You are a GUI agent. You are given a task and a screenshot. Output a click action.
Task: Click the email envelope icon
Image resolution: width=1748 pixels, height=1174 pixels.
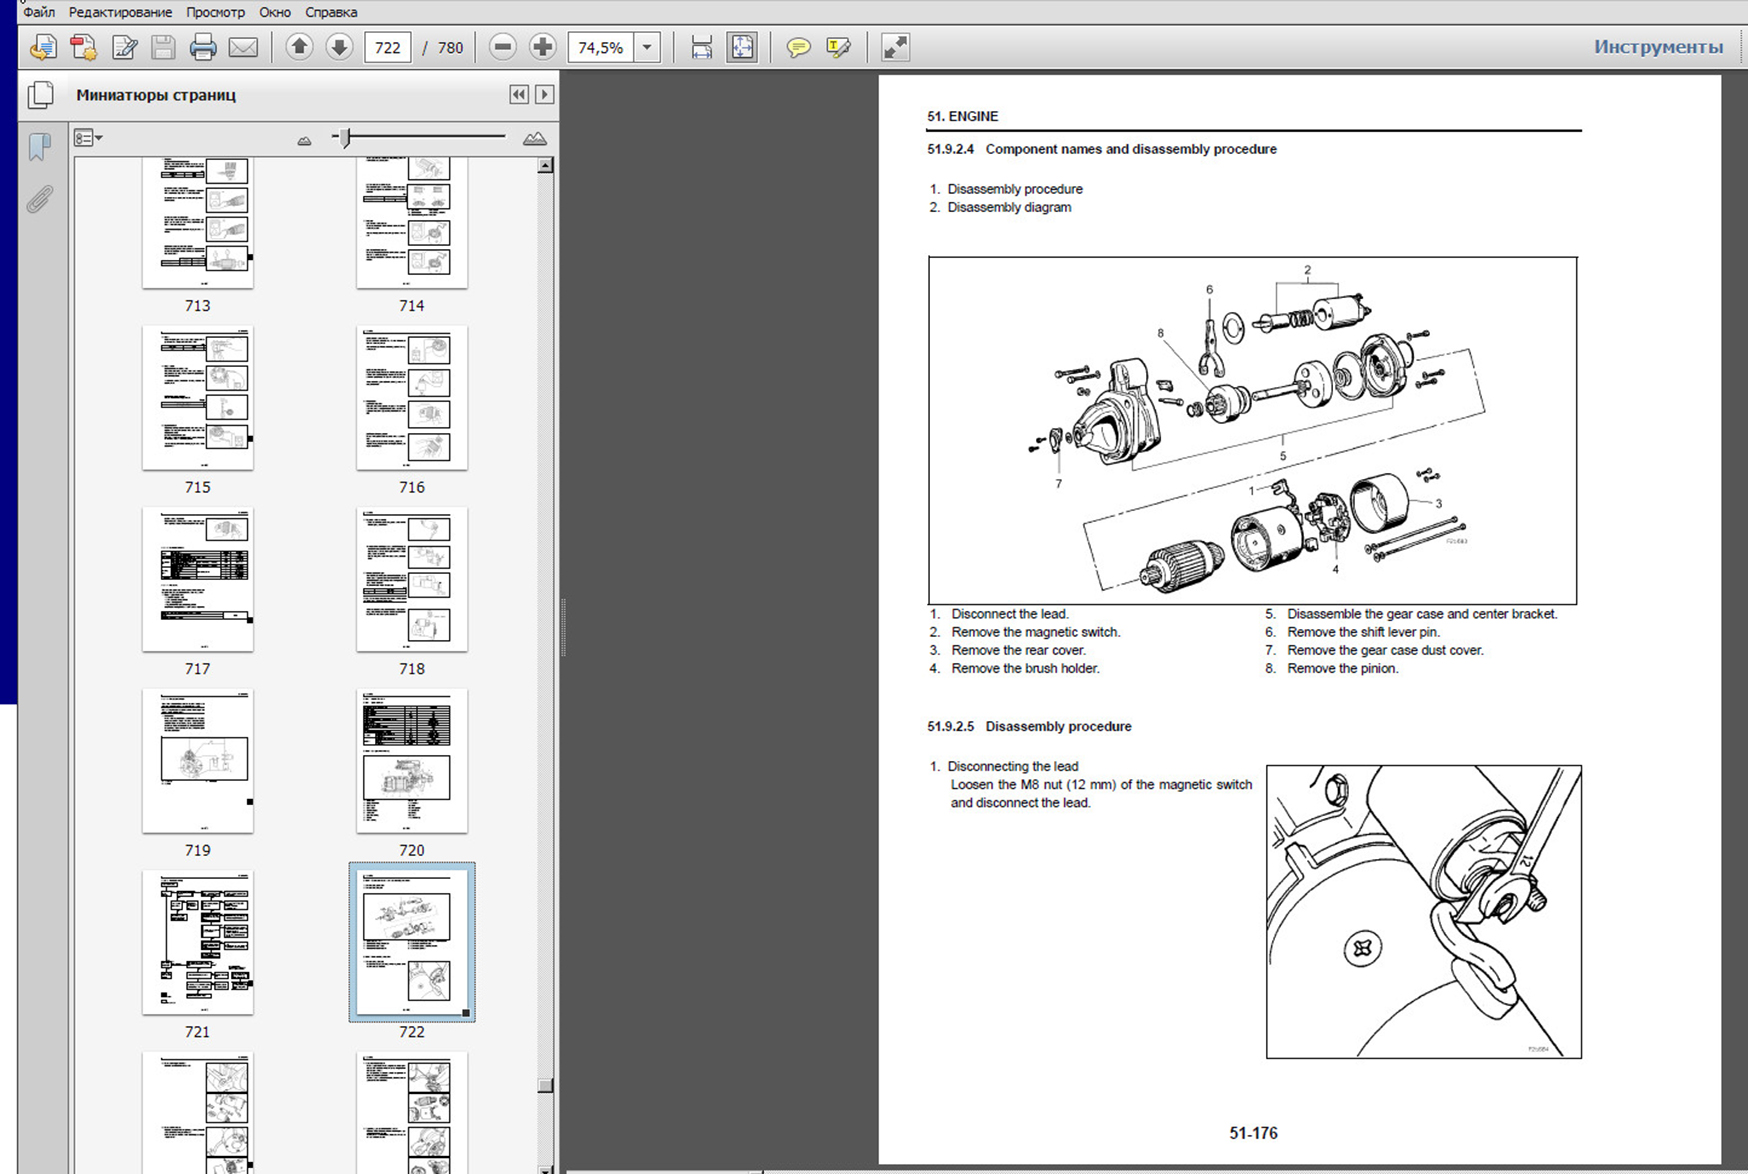tap(243, 47)
